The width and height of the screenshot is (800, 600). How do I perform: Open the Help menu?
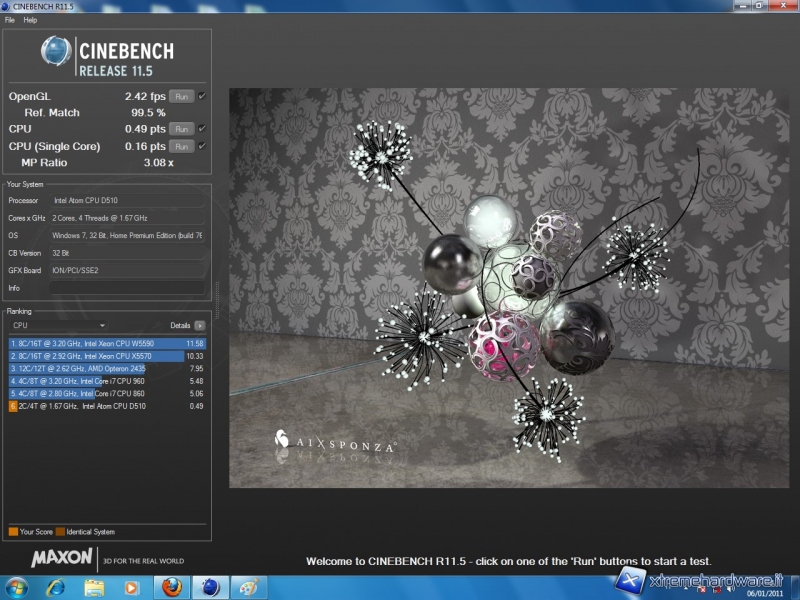coord(30,20)
